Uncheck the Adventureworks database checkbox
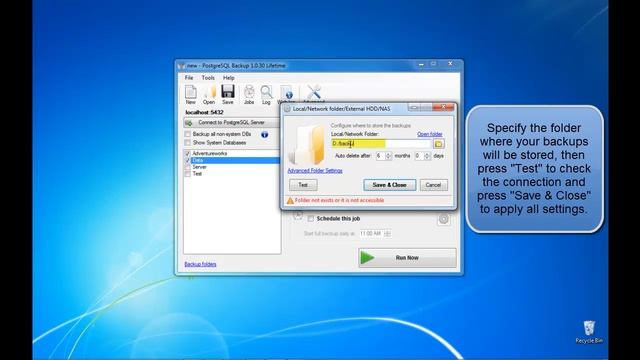This screenshot has height=360, width=640. click(188, 153)
